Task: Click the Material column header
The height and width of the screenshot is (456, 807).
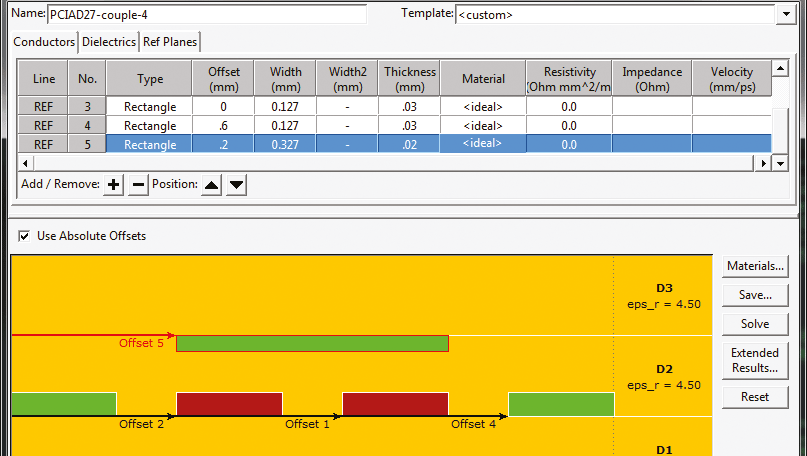Action: 483,78
